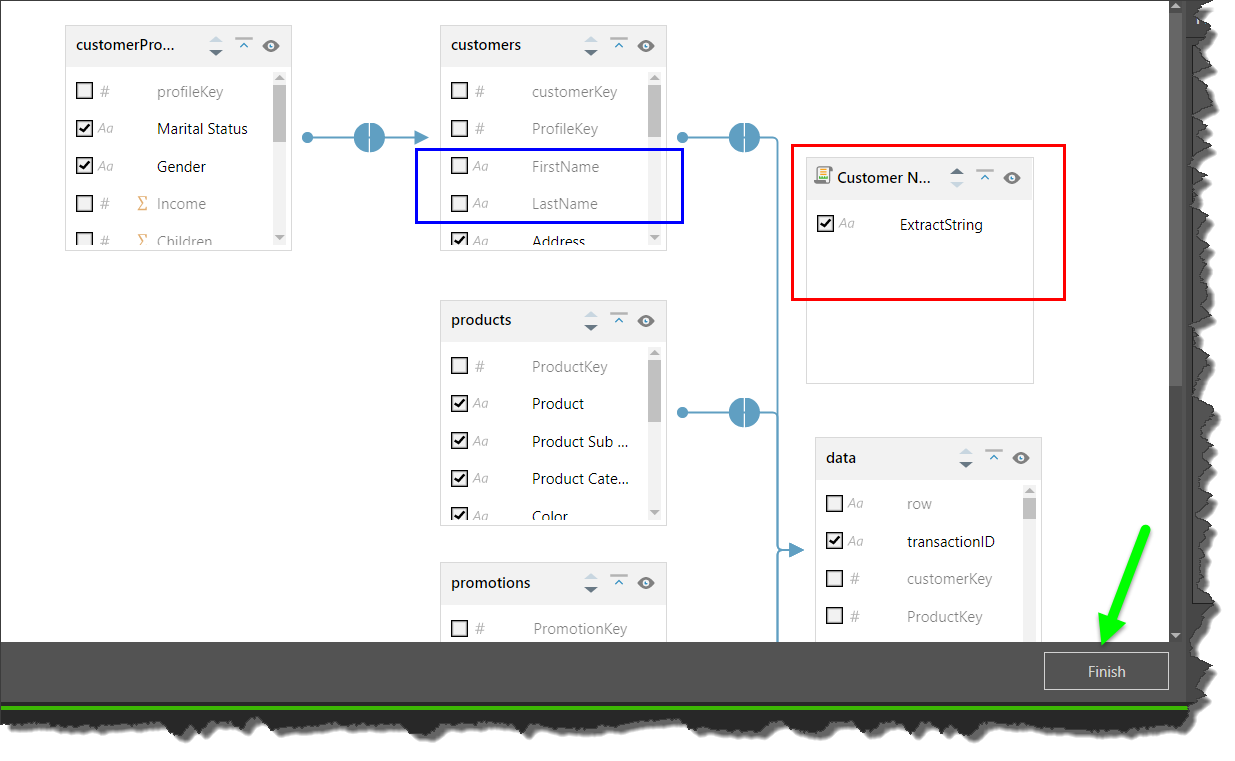
Task: Click scrollbar thumb in customerProfile table
Action: pyautogui.click(x=279, y=112)
